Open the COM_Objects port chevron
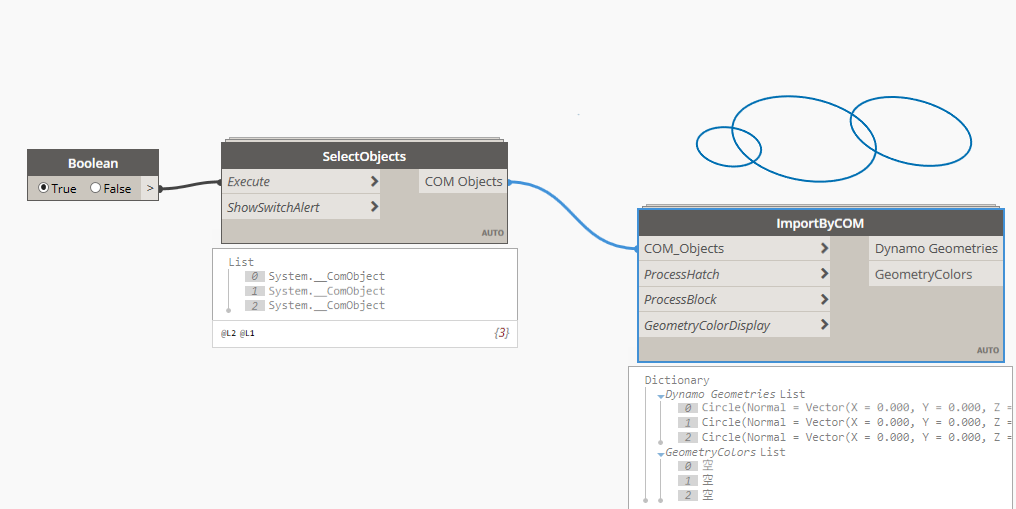Viewport: 1016px width, 509px height. click(x=824, y=249)
